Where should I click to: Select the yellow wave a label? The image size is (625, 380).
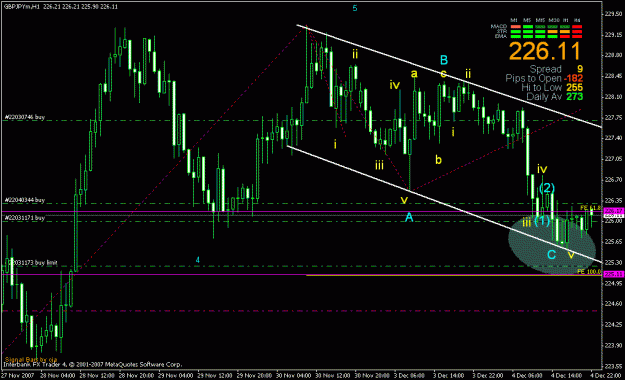tap(414, 73)
